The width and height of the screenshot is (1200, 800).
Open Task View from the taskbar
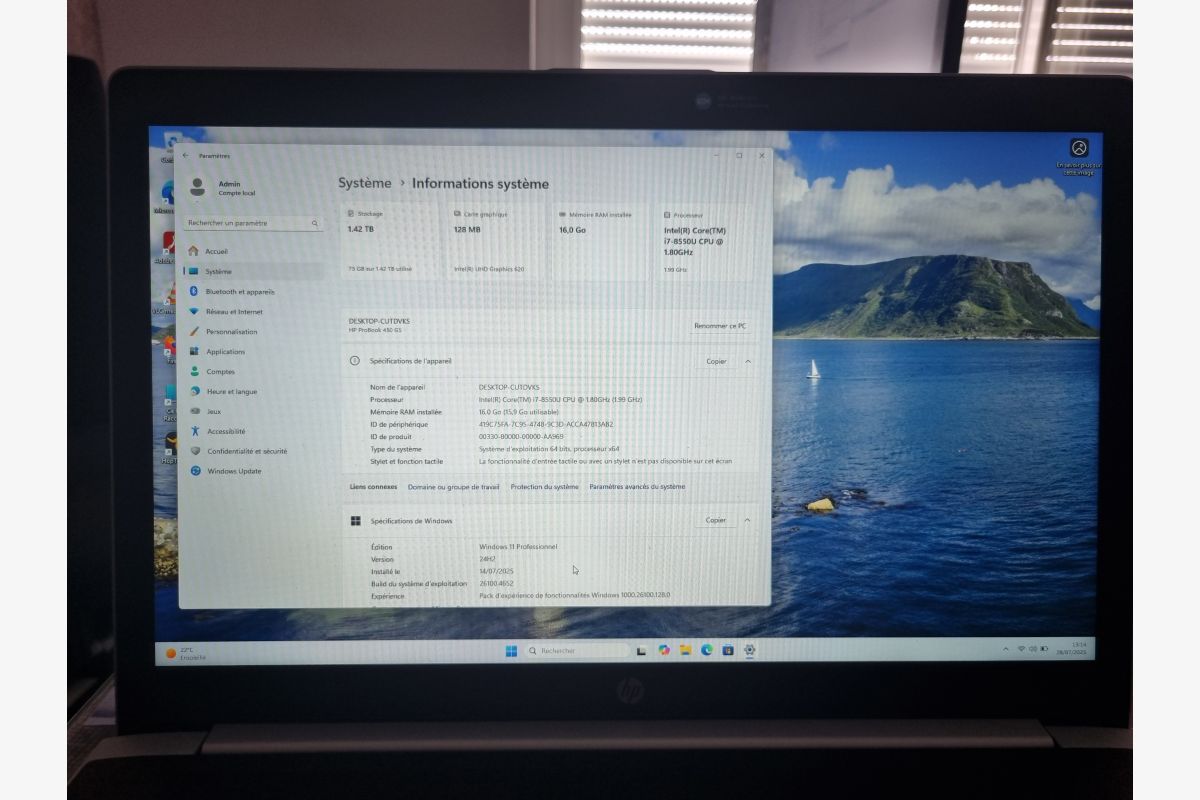coord(641,651)
